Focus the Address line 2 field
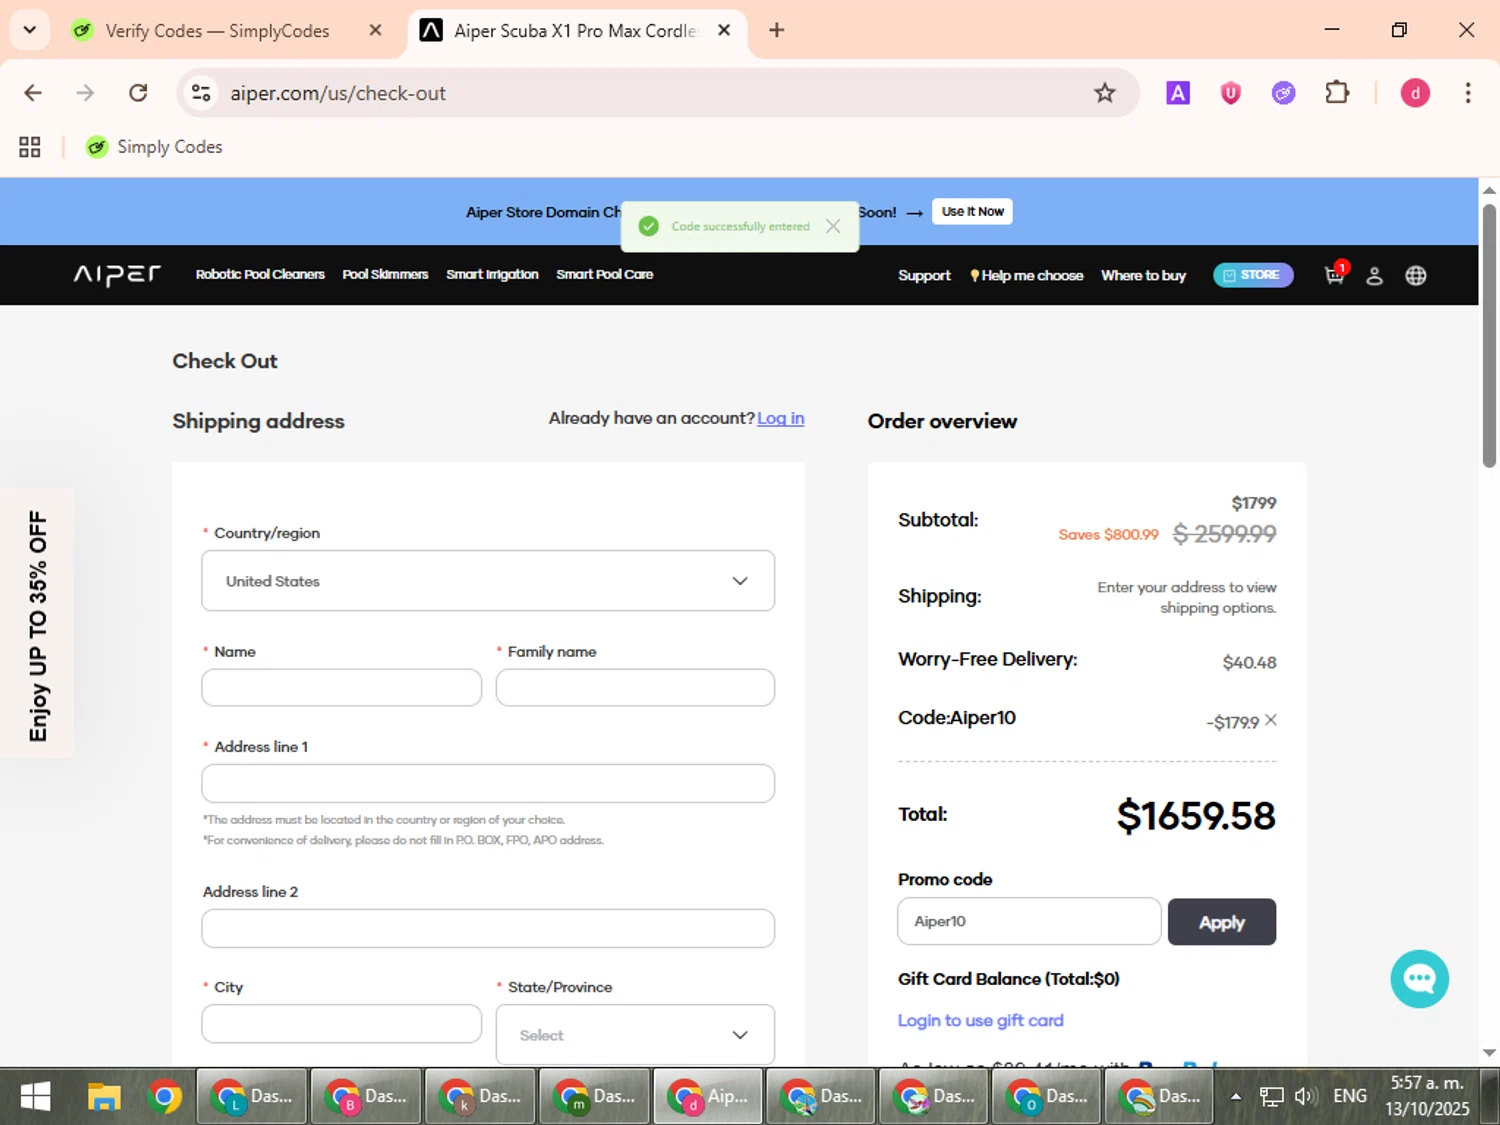 [x=488, y=928]
